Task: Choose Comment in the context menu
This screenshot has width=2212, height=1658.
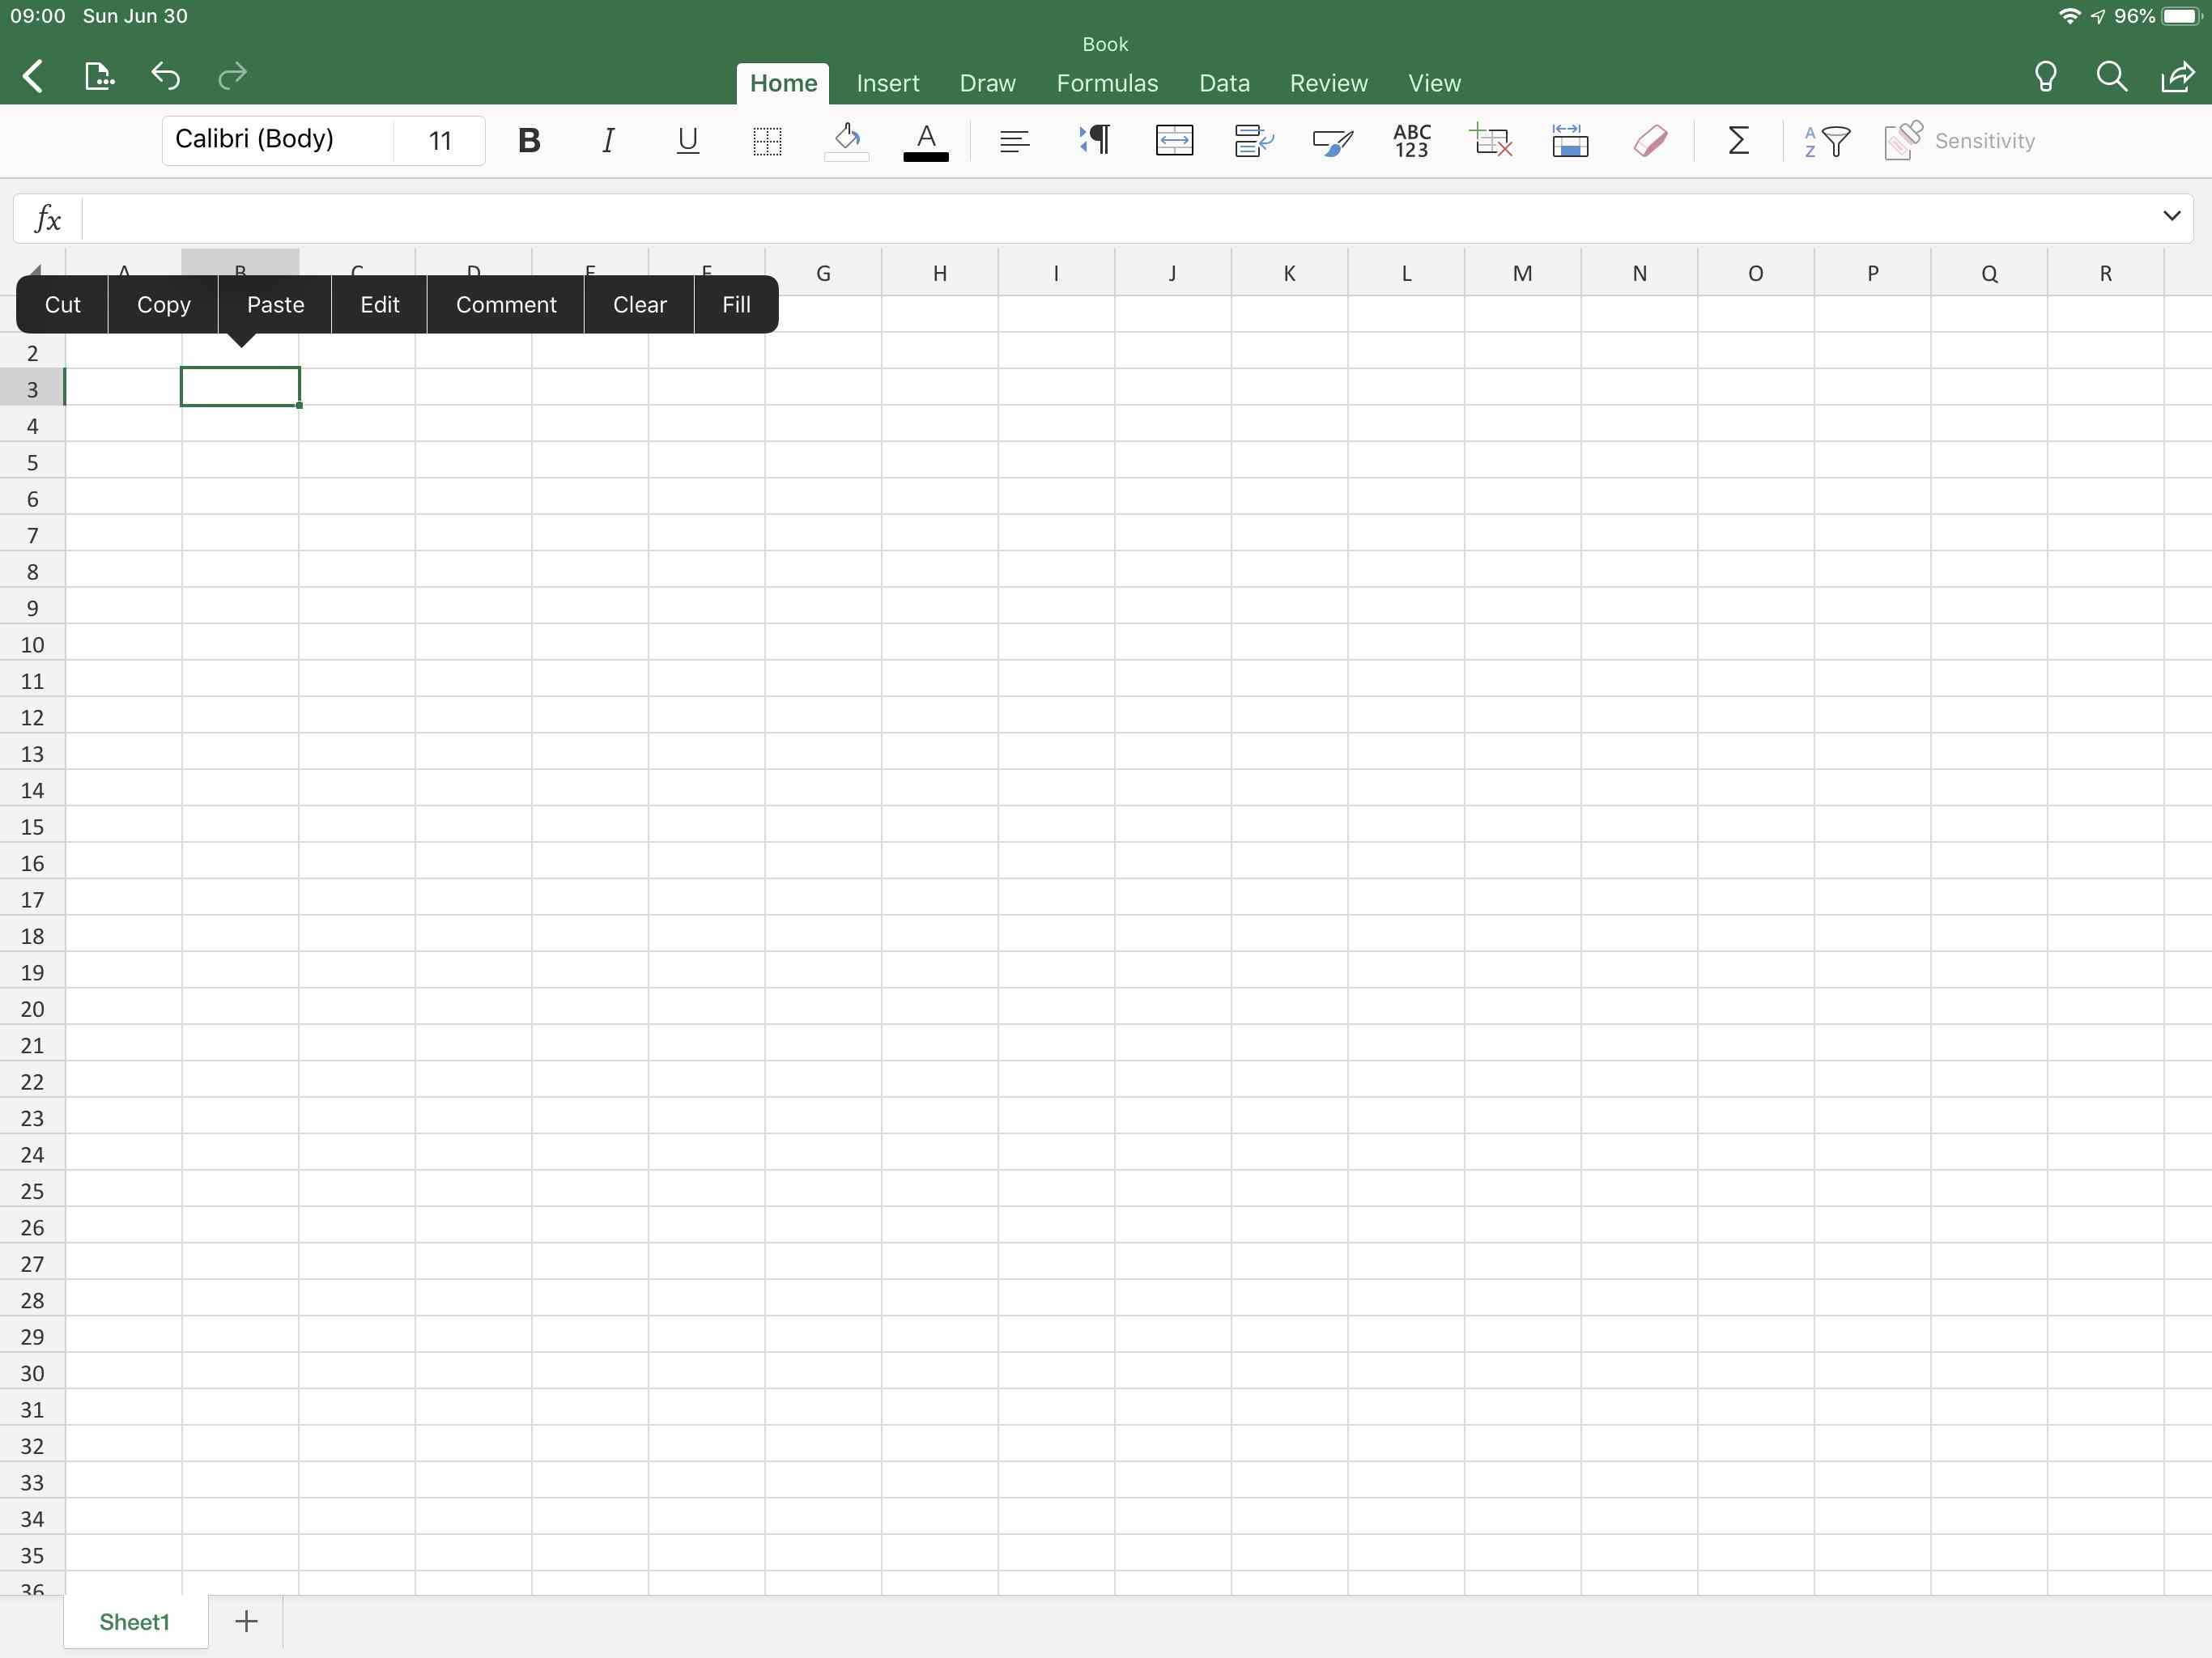Action: [506, 304]
